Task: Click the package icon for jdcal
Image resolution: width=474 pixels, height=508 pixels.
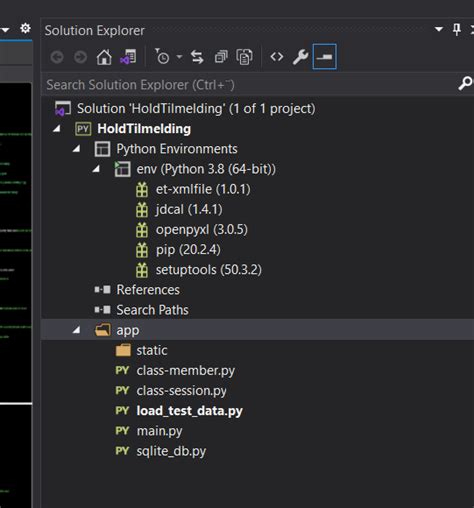Action: pyautogui.click(x=142, y=210)
